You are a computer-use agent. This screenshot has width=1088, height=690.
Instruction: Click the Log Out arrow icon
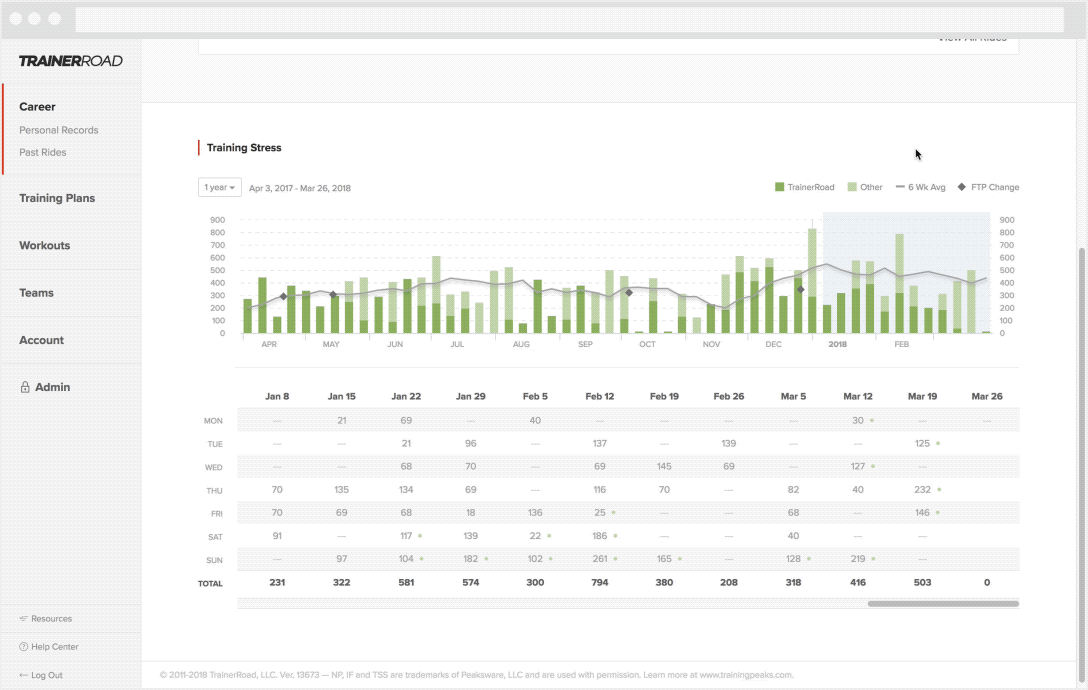[24, 675]
